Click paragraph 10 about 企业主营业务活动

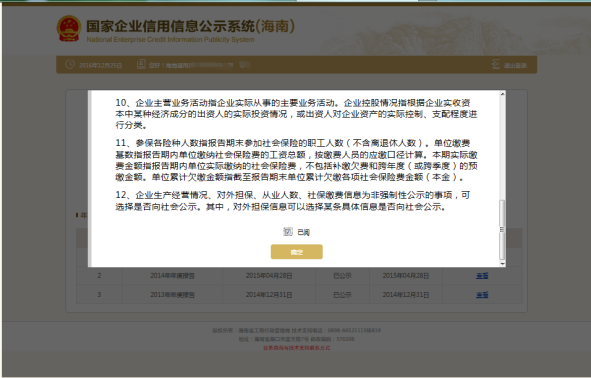(296, 114)
